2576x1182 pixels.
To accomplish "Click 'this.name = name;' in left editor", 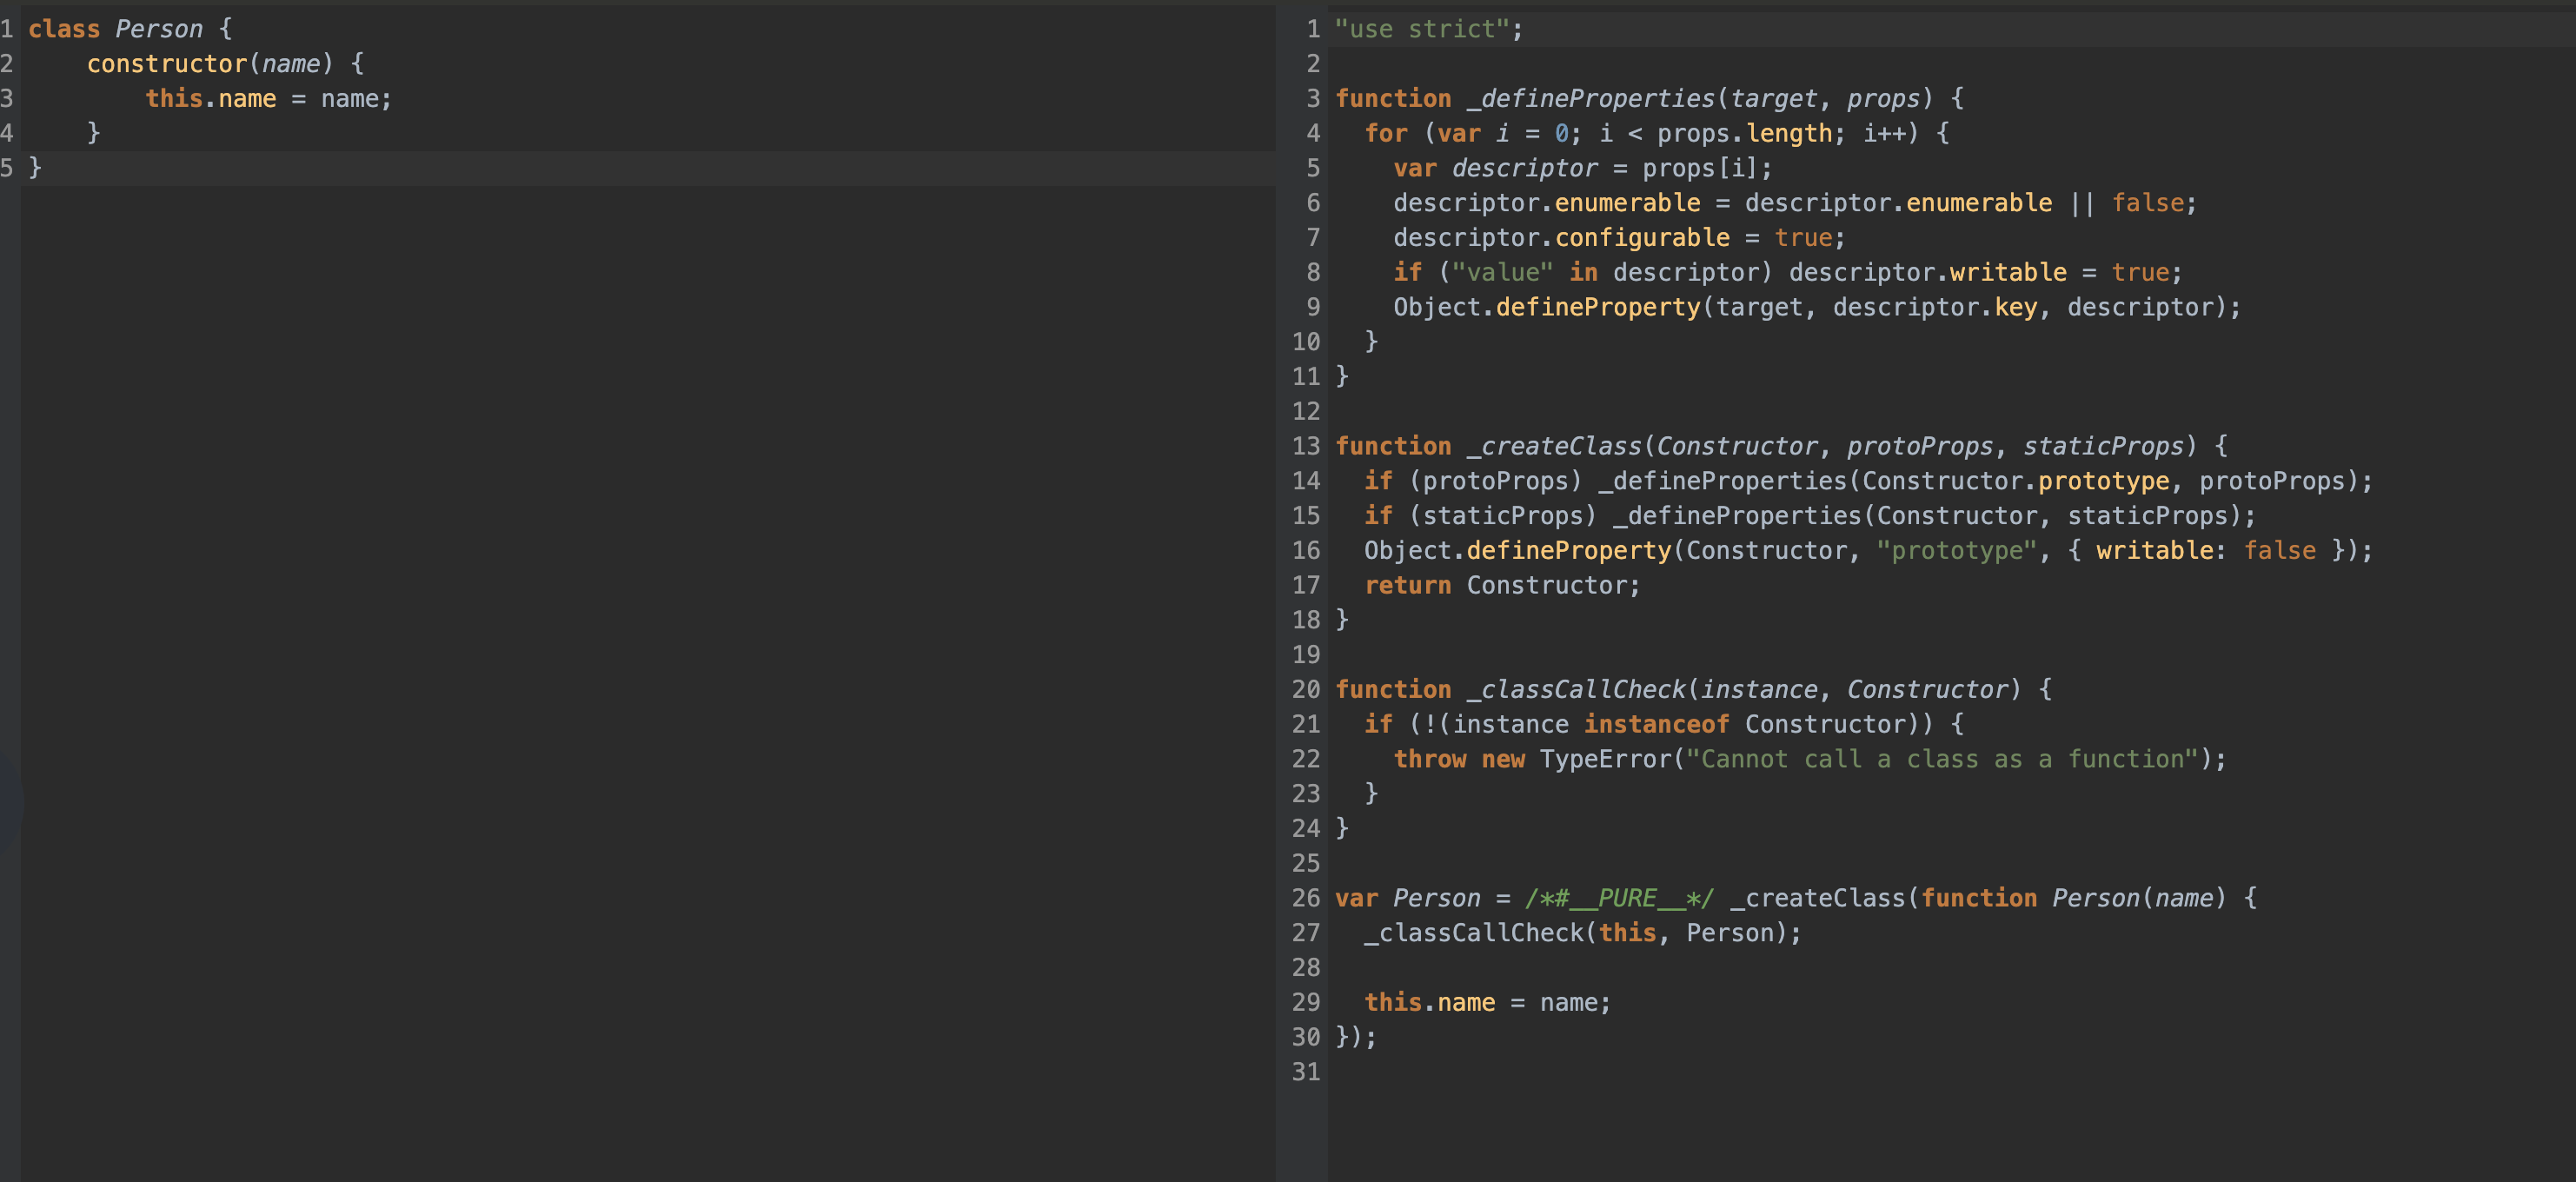I will coord(268,99).
